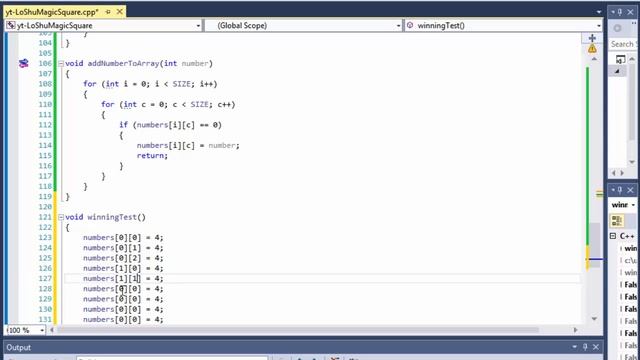Image resolution: width=640 pixels, height=360 pixels.
Task: Click the bookmark icon on line 106
Action: (x=24, y=63)
